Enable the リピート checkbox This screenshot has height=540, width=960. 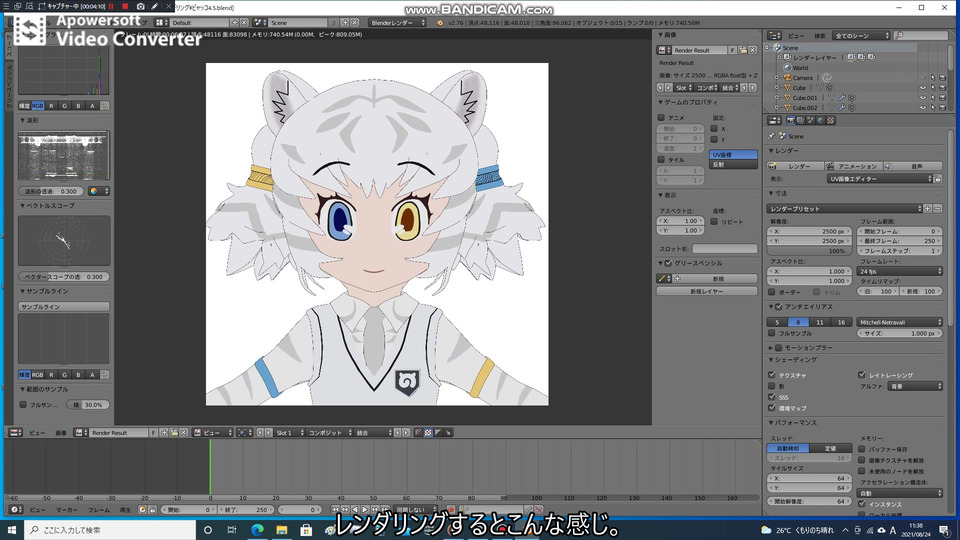click(x=714, y=222)
